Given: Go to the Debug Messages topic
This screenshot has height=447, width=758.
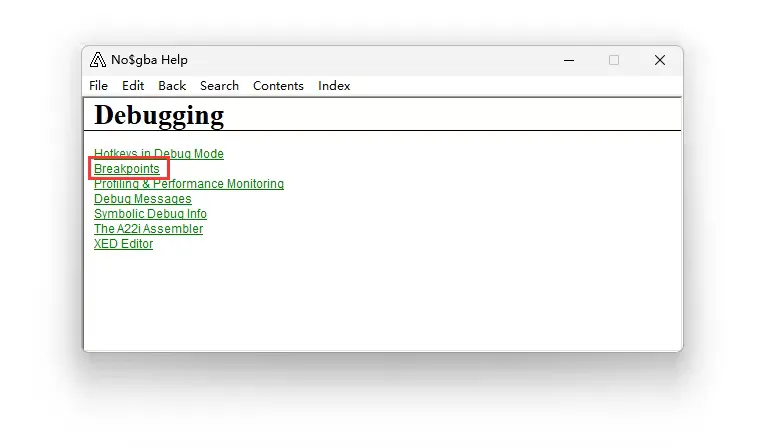Looking at the screenshot, I should (143, 199).
